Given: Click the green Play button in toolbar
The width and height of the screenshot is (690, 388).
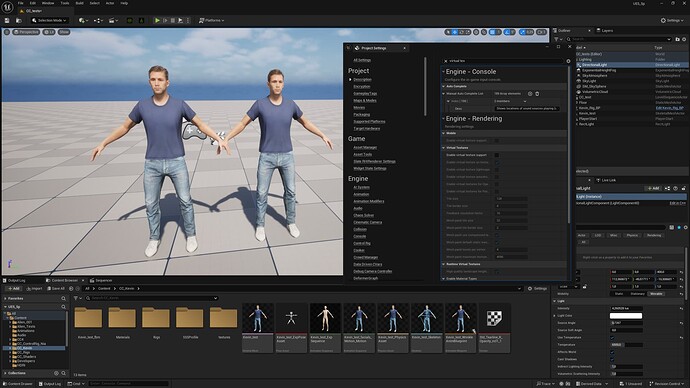Looking at the screenshot, I should [x=157, y=20].
